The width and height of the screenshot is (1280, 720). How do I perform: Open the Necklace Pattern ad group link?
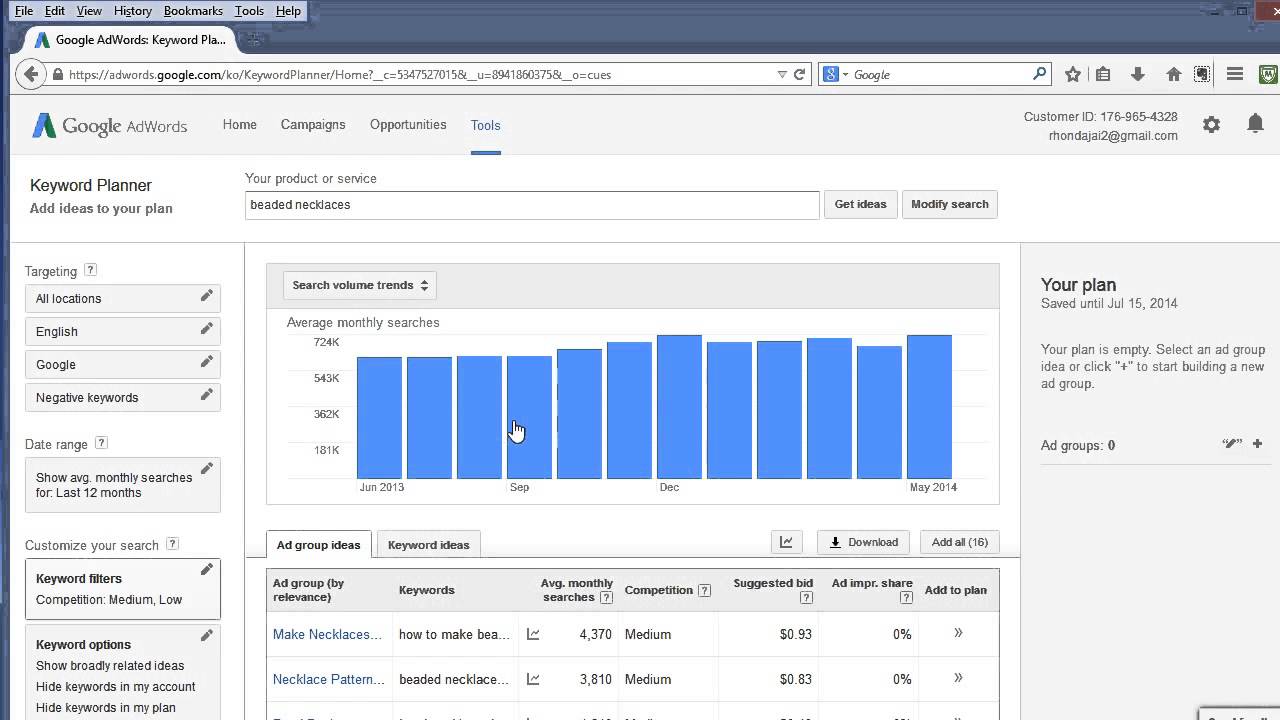click(328, 679)
